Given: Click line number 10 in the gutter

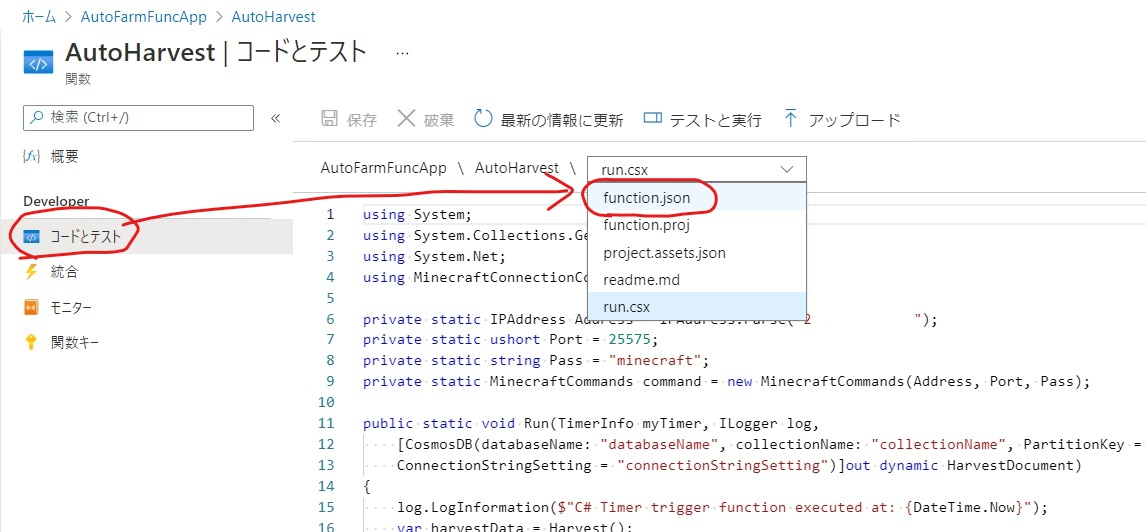Looking at the screenshot, I should click(325, 402).
